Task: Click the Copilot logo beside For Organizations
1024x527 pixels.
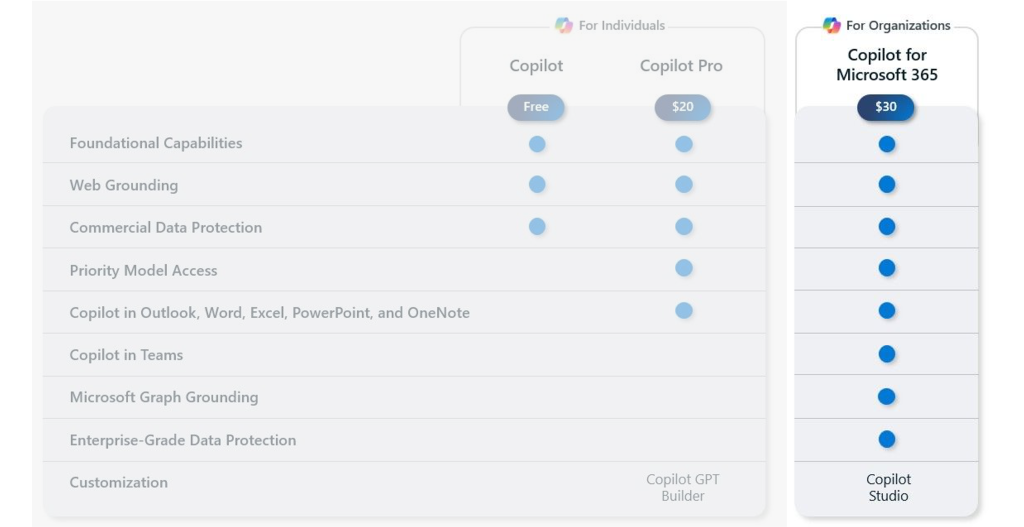Action: 831,25
